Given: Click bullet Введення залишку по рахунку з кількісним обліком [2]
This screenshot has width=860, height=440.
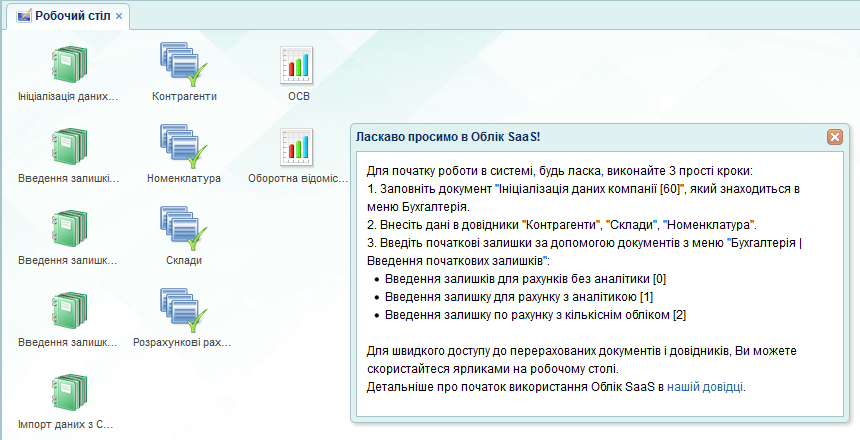Looking at the screenshot, I should click(535, 315).
